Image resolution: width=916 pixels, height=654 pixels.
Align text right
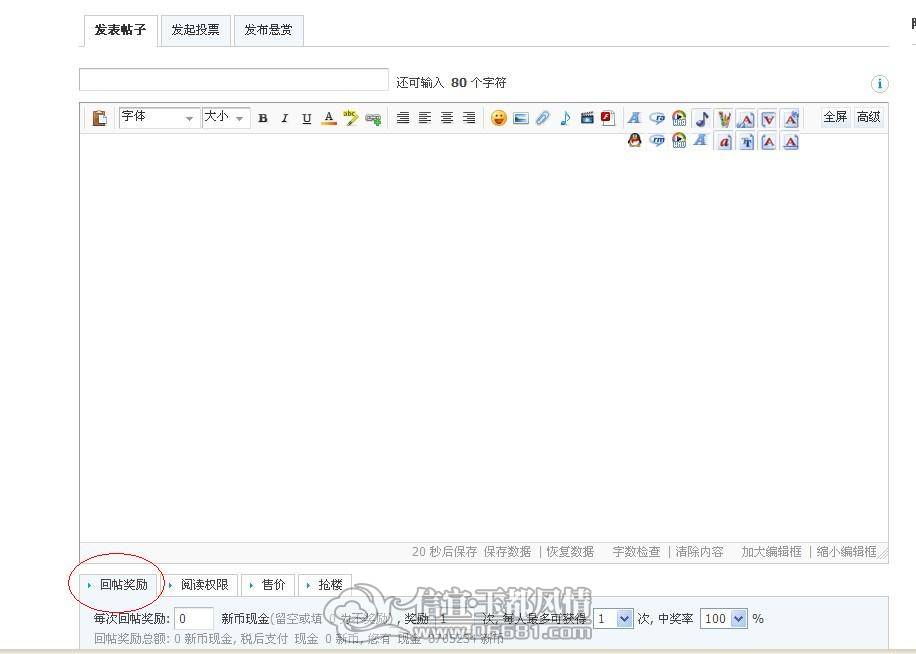pyautogui.click(x=469, y=118)
